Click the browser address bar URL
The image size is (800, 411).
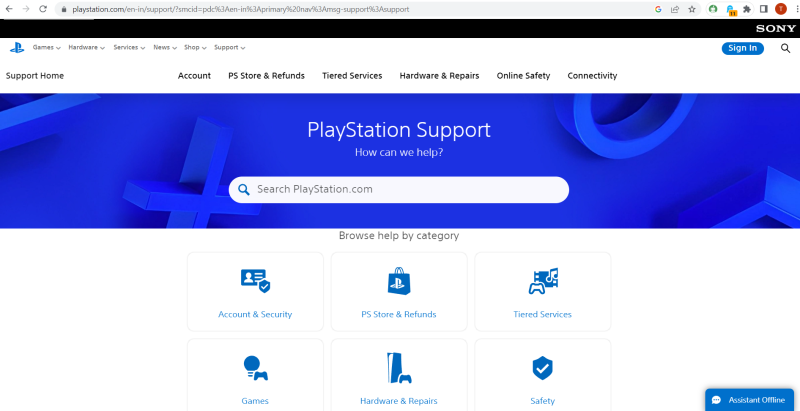[x=241, y=9]
